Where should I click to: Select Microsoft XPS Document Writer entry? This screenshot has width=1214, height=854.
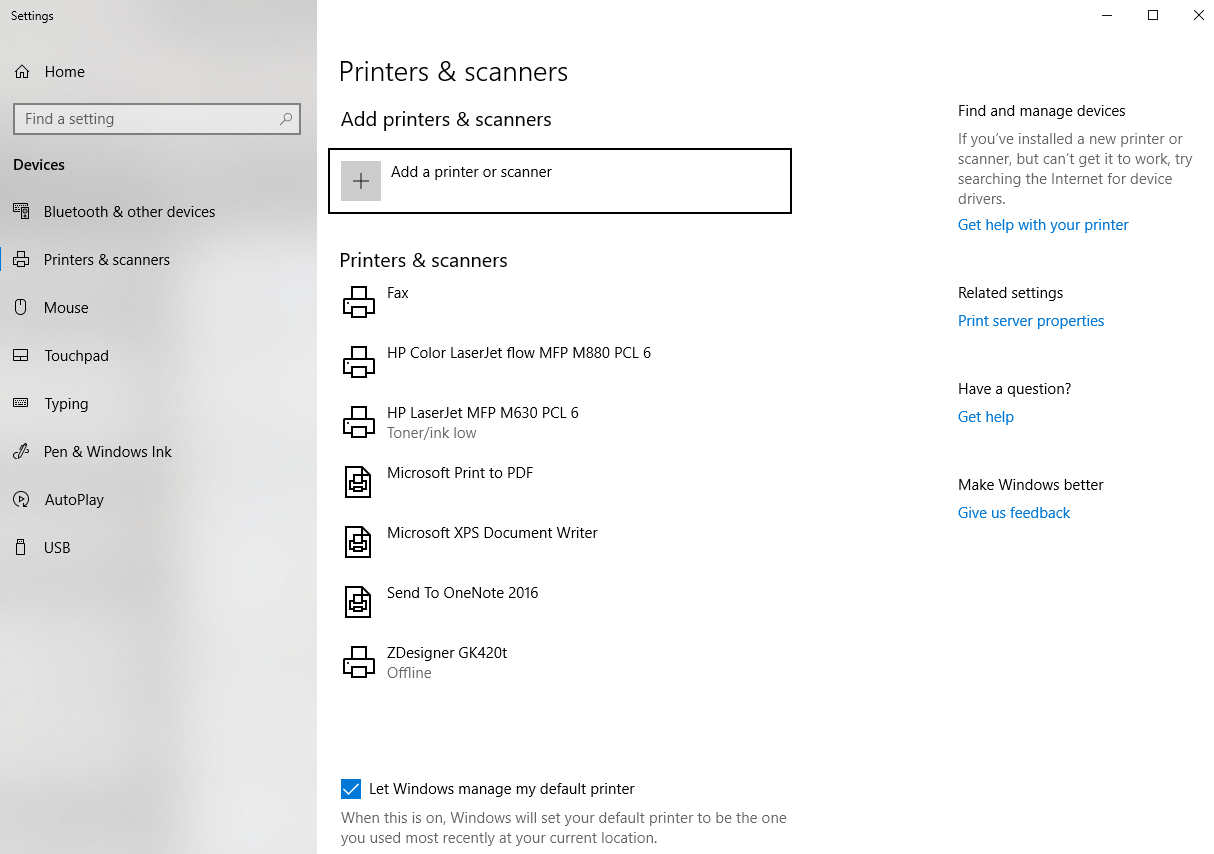click(492, 533)
